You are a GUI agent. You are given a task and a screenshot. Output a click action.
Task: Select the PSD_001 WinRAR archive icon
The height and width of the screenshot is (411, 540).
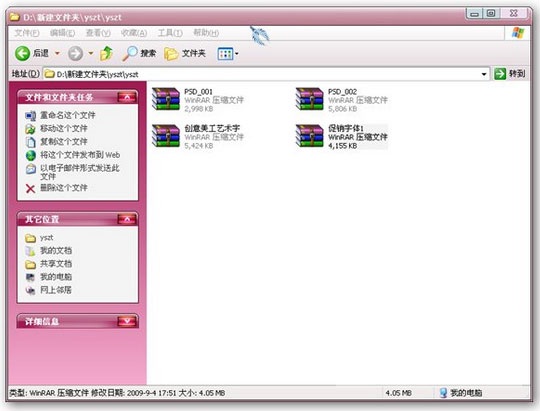point(166,99)
